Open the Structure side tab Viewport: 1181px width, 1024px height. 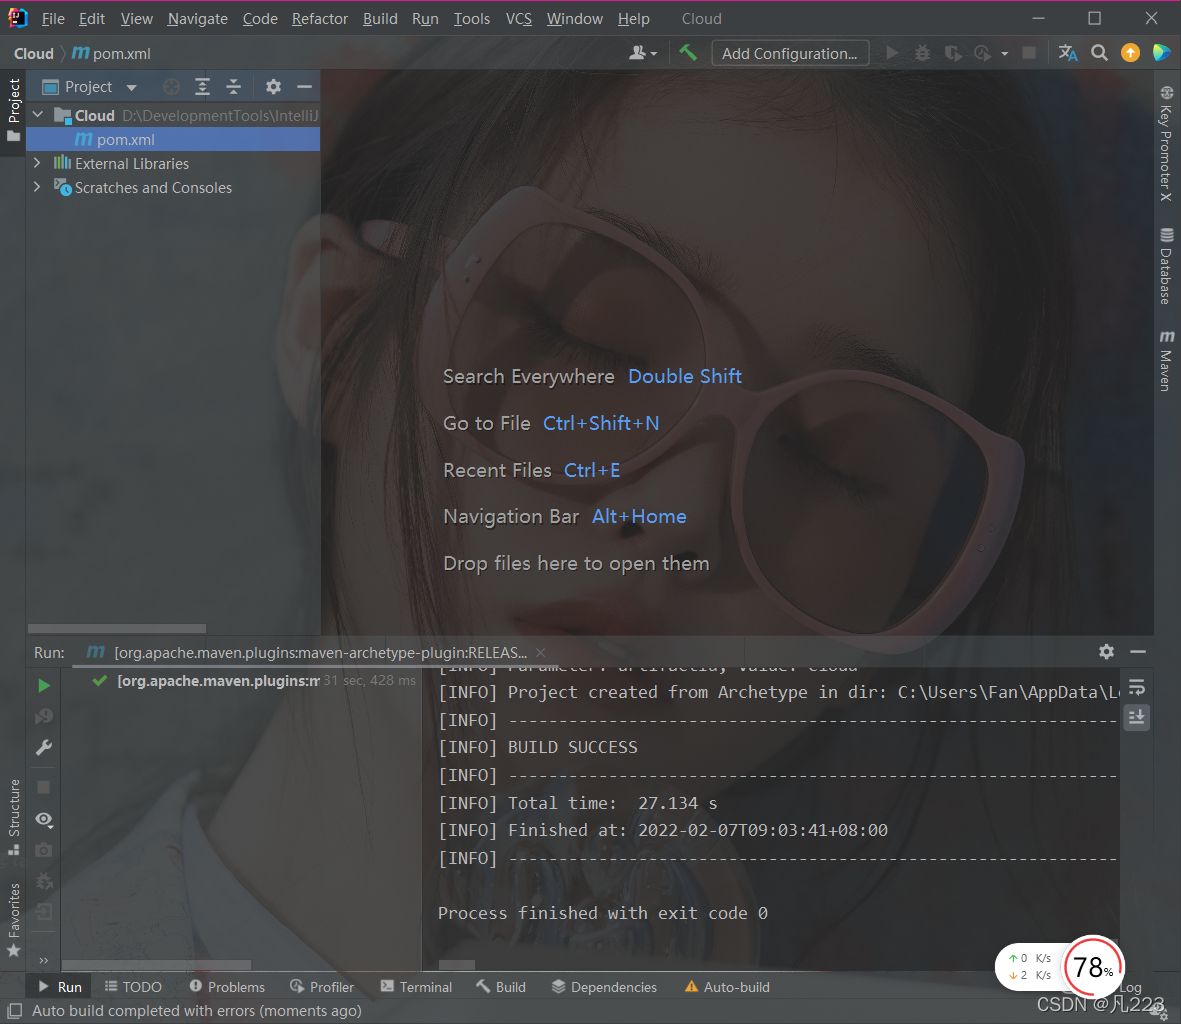(14, 818)
